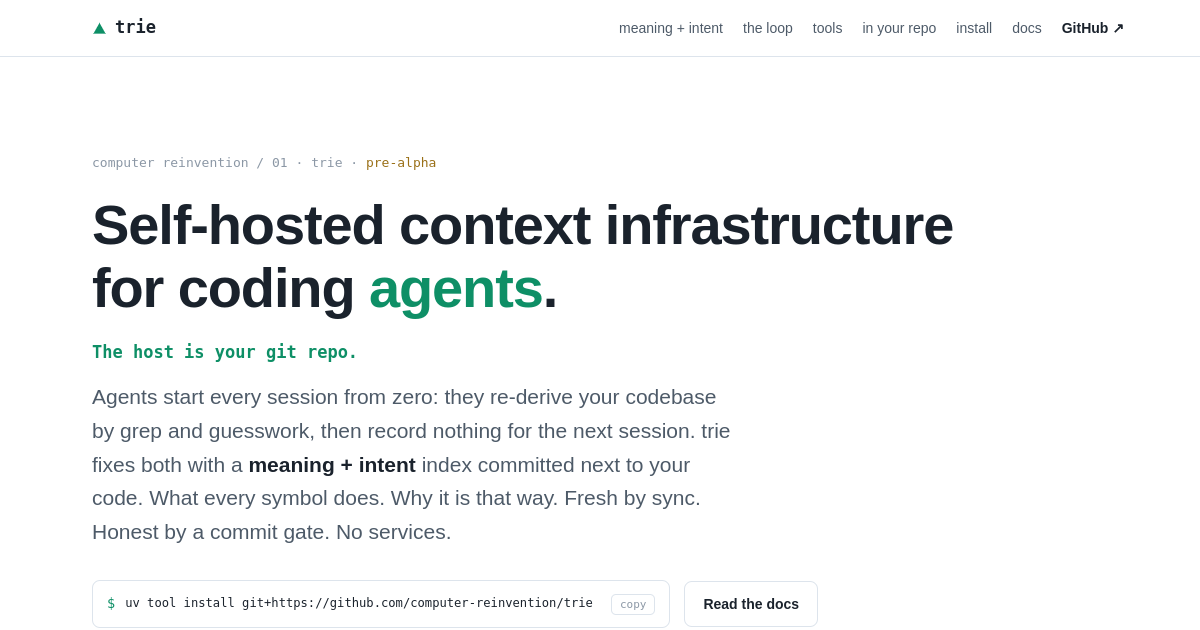Click the orange "pre-alpha" label
1200x630 pixels.
pyautogui.click(x=401, y=162)
